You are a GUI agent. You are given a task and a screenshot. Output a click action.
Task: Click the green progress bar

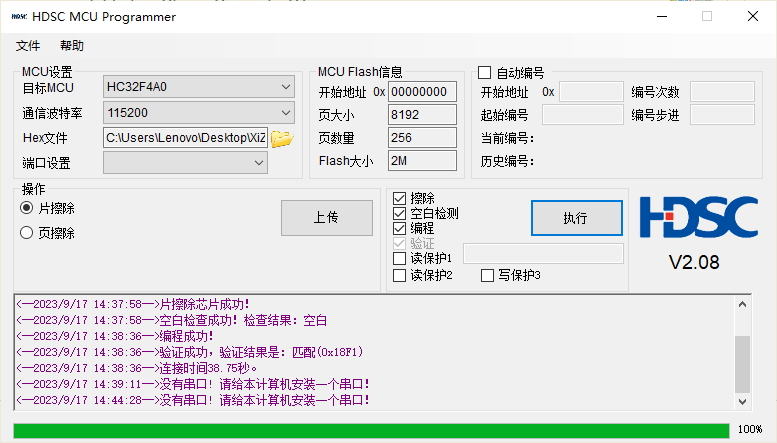(371, 430)
